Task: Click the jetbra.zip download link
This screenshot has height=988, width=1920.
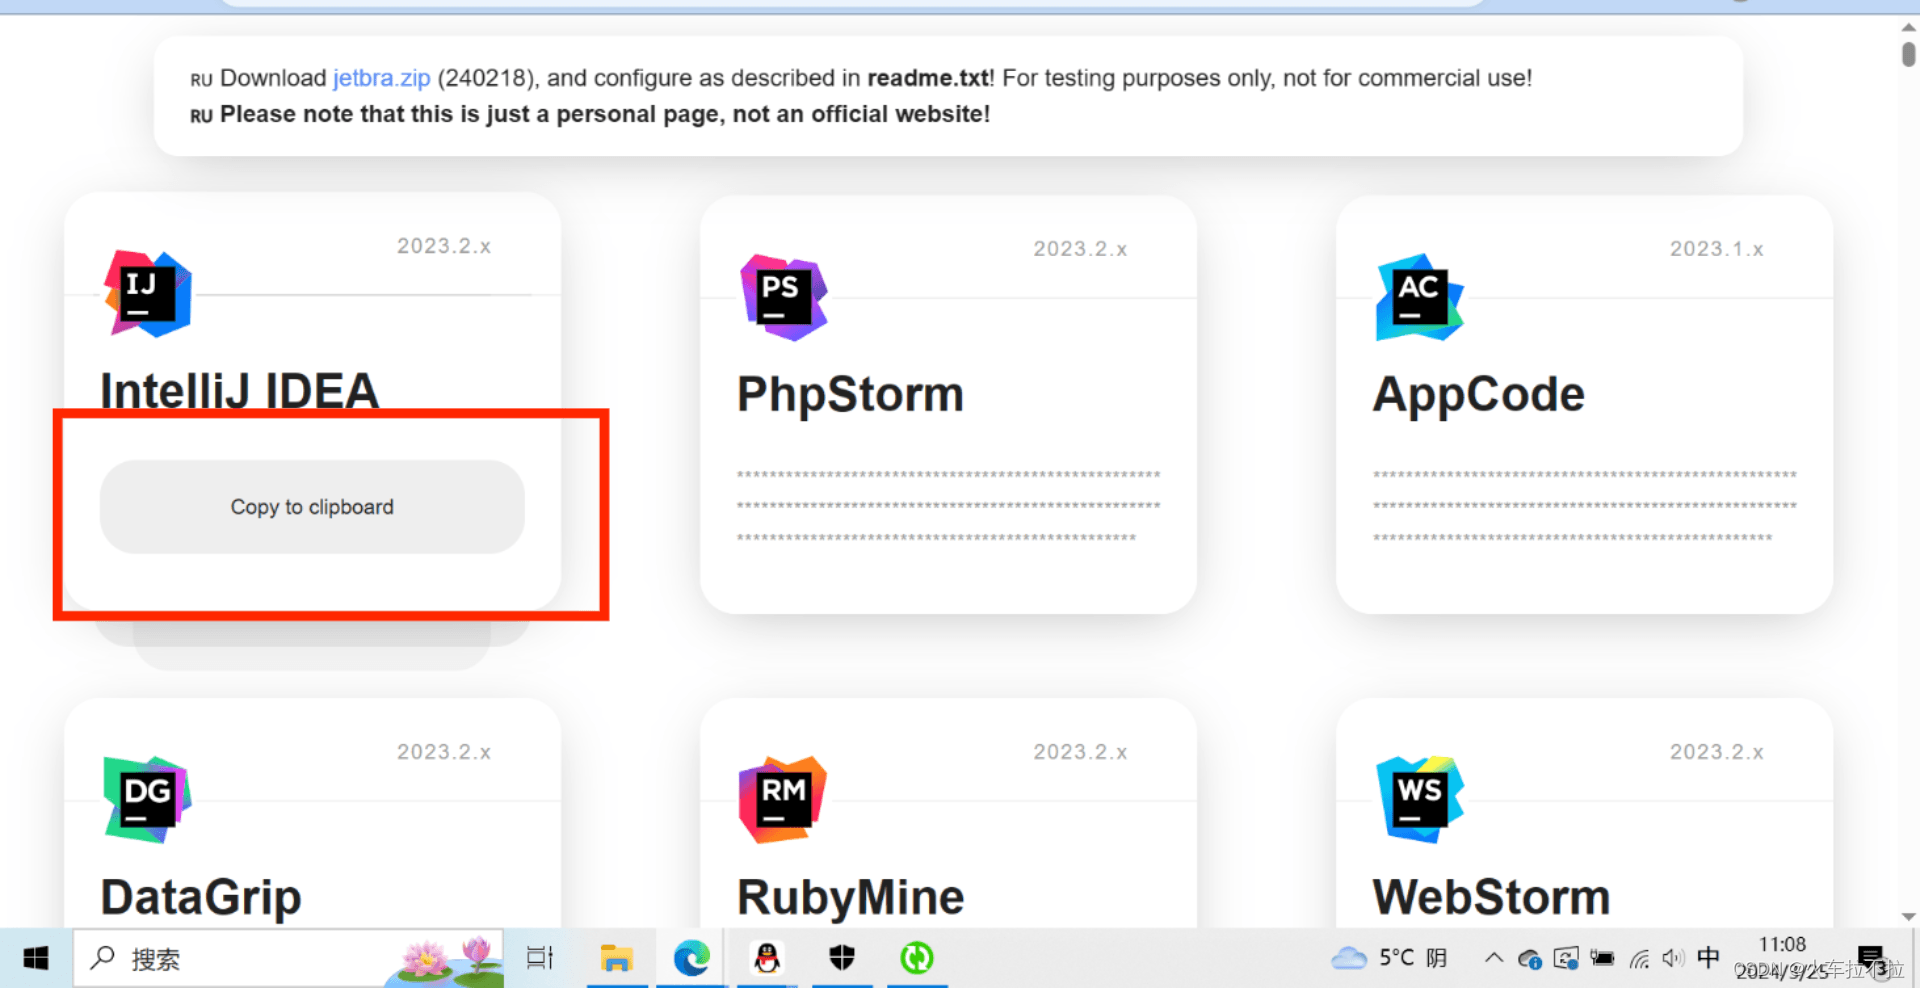Action: coord(382,78)
